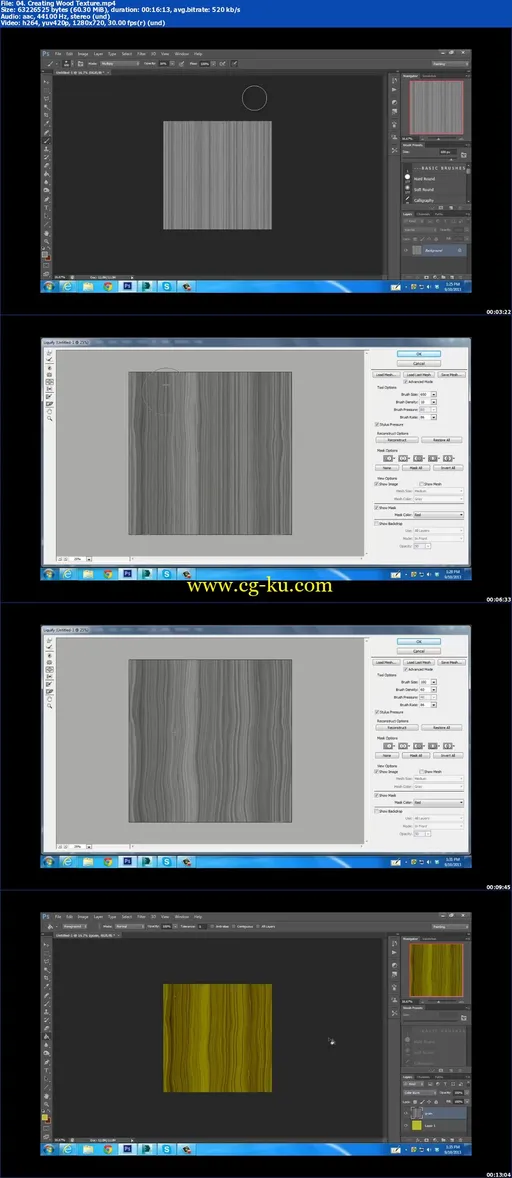The width and height of the screenshot is (512, 1178).
Task: Click the www.cg-ku.com watermark link
Action: coord(259,585)
